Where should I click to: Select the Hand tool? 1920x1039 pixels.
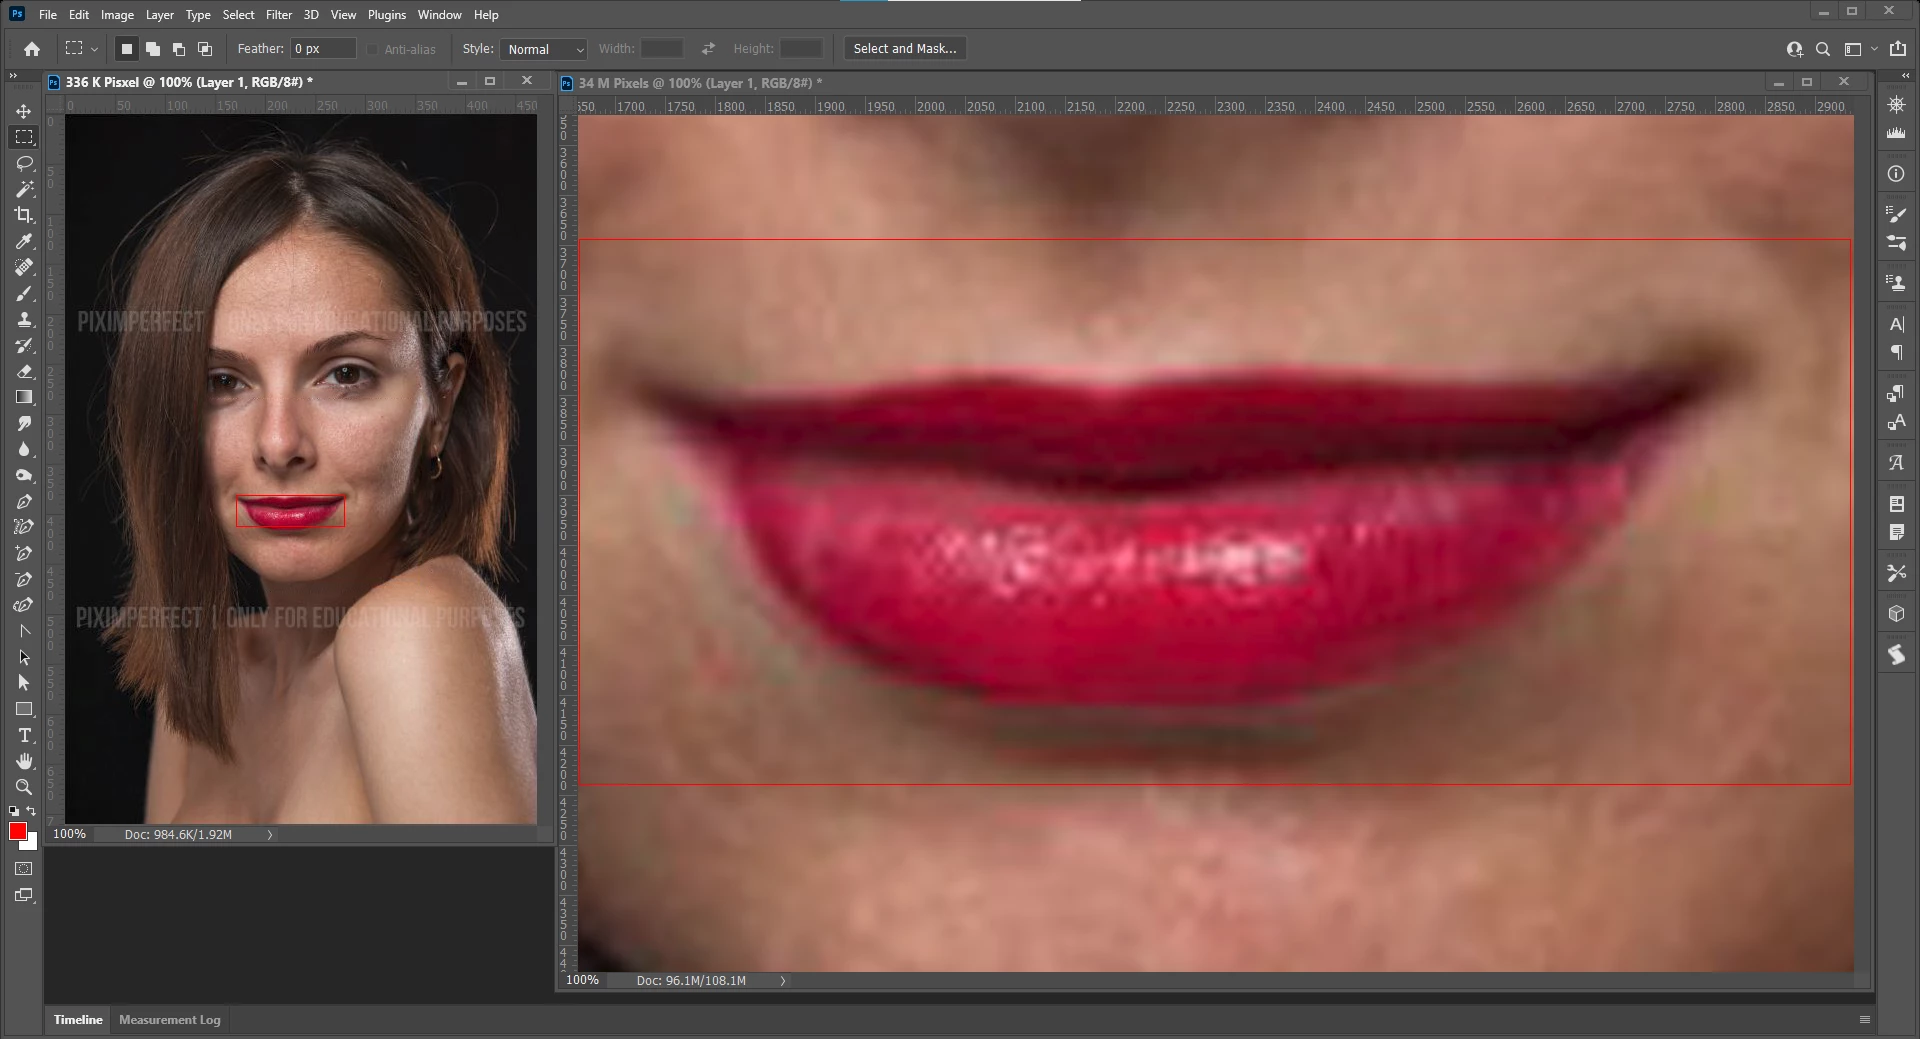coord(24,761)
